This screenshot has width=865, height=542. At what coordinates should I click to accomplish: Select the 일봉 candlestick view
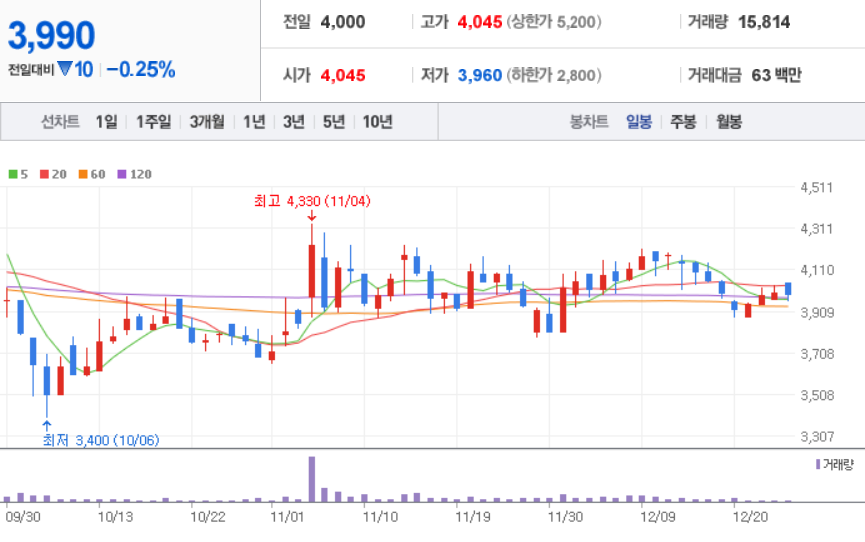coord(639,121)
